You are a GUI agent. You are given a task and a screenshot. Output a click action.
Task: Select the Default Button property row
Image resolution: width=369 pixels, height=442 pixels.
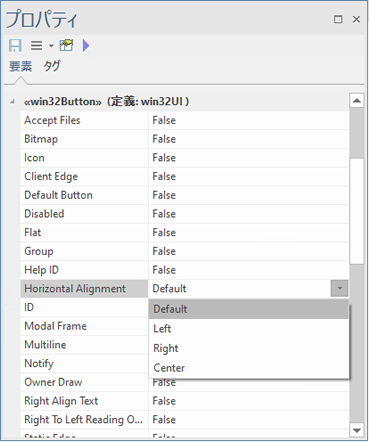point(185,195)
